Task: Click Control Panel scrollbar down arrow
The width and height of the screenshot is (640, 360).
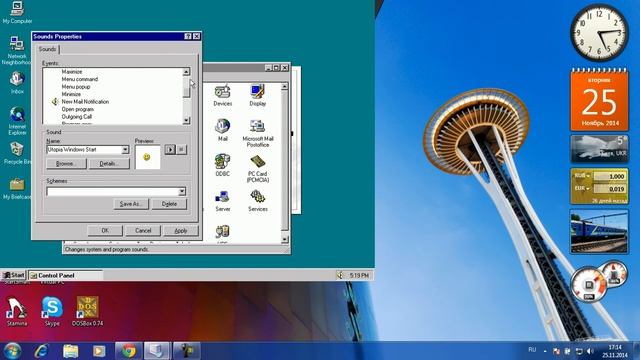Action: click(x=284, y=239)
